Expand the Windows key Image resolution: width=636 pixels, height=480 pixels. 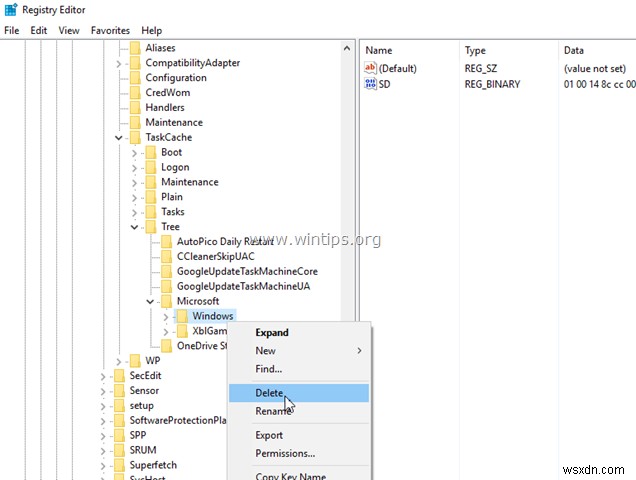(165, 317)
